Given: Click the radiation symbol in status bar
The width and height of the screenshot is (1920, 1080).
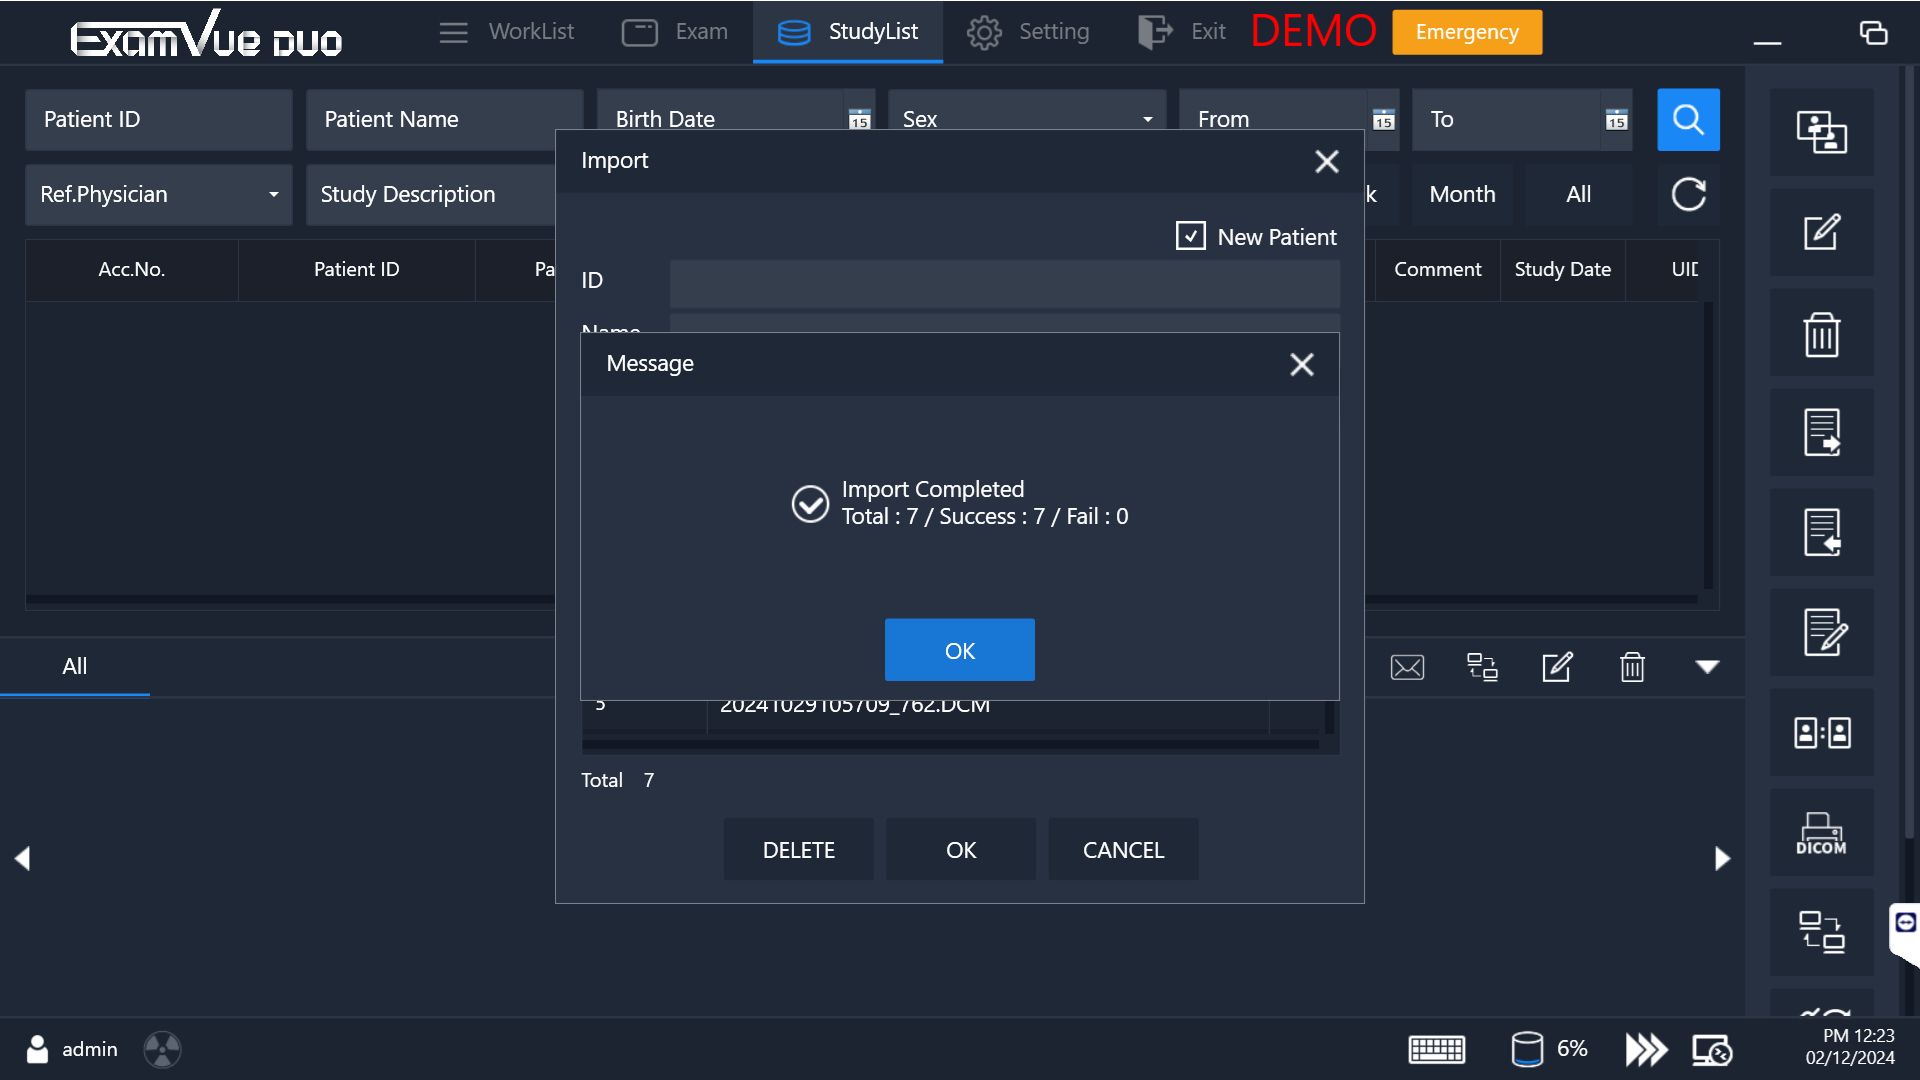Looking at the screenshot, I should tap(162, 1049).
